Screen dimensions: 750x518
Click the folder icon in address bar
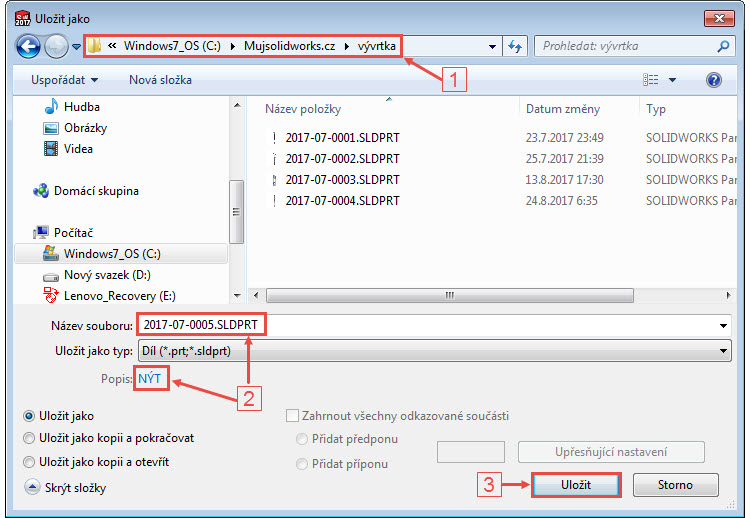coord(95,46)
